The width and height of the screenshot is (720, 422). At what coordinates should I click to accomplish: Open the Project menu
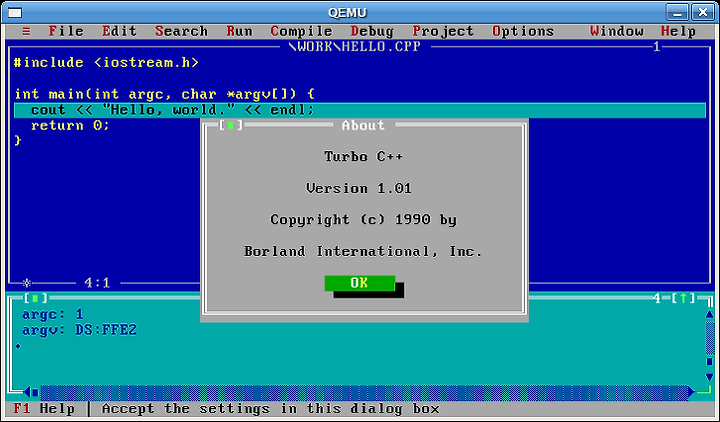pyautogui.click(x=443, y=31)
